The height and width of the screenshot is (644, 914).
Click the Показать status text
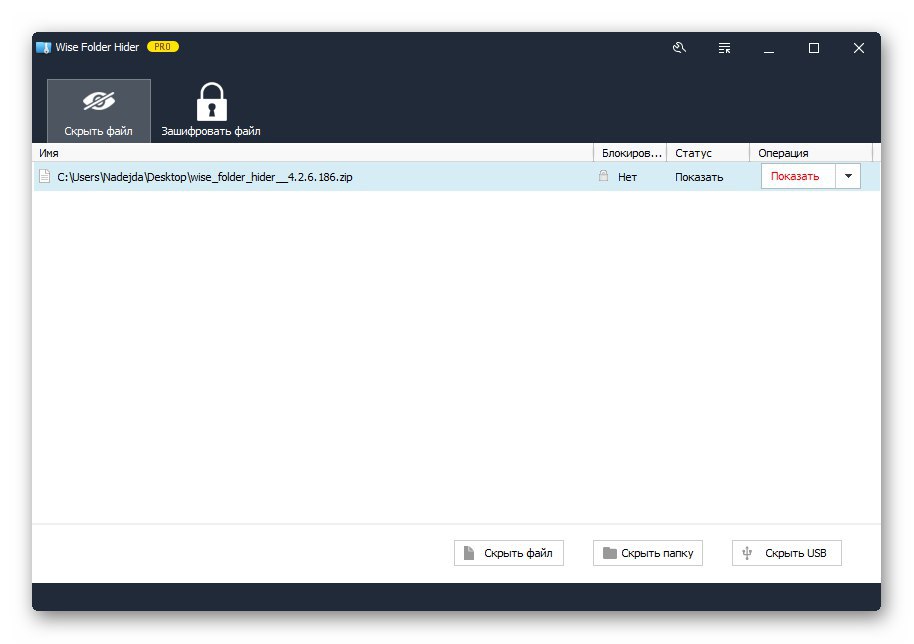[699, 177]
